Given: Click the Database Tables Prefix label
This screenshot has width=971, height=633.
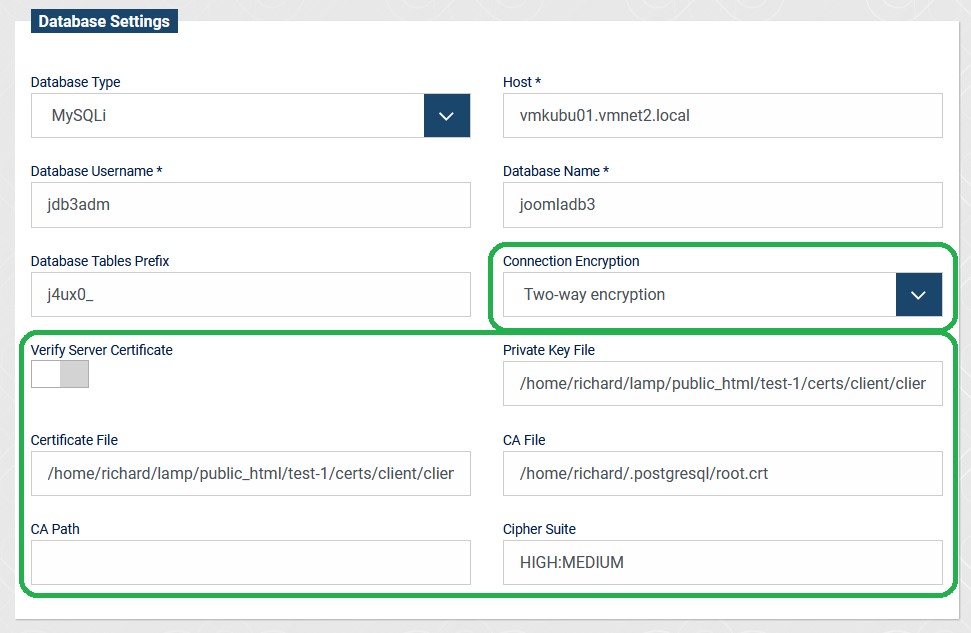Looking at the screenshot, I should click(100, 261).
